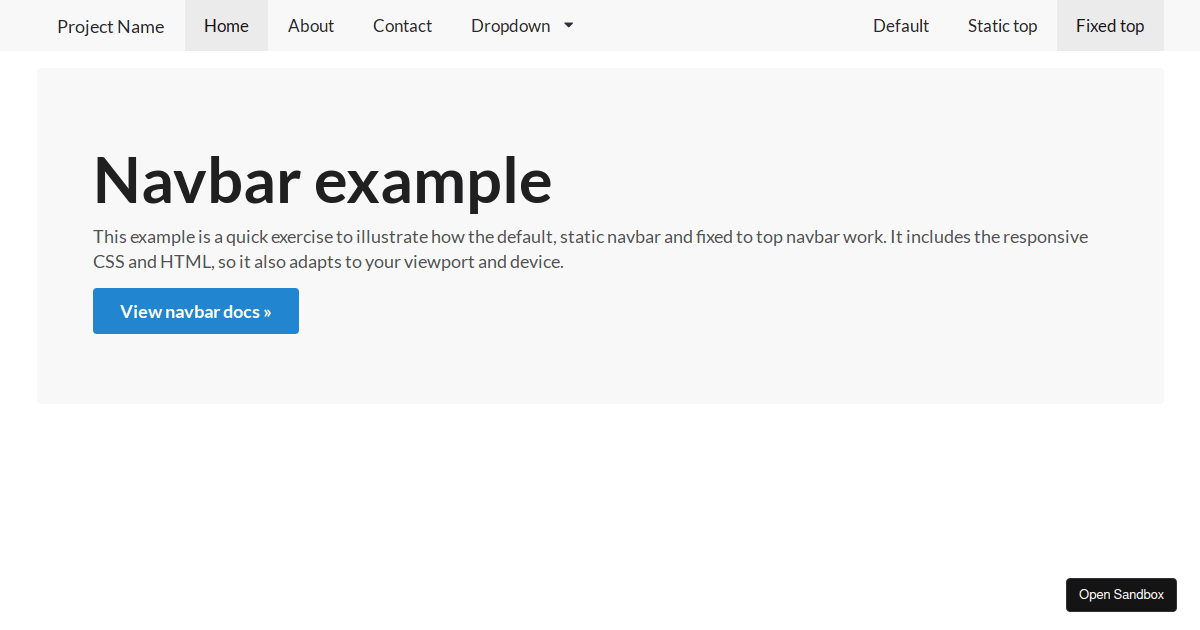Open the sandbox via Open Sandbox button

point(1121,594)
